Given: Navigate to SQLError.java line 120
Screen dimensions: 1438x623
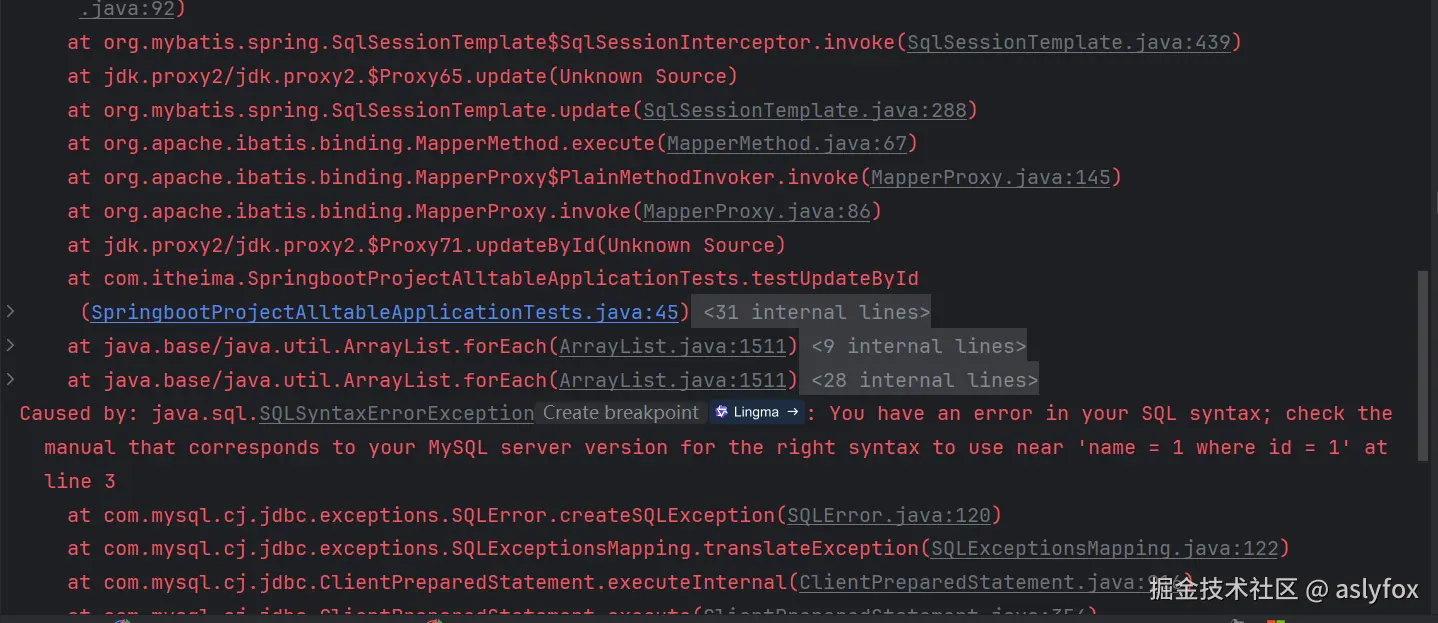Looking at the screenshot, I should (x=889, y=514).
